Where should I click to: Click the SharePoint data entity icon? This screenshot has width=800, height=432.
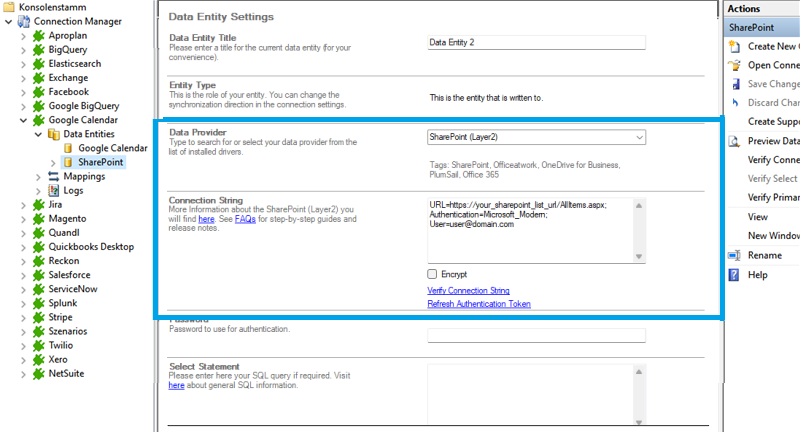68,162
